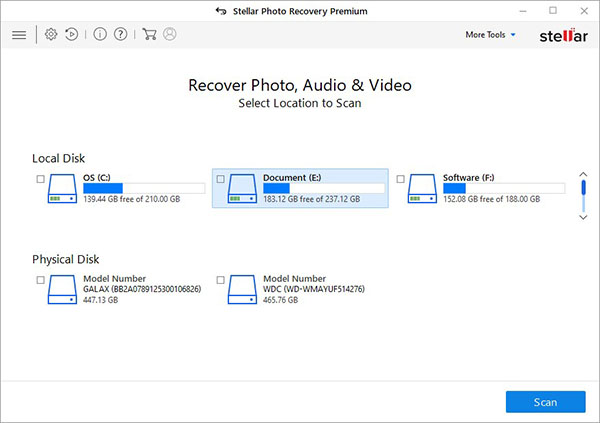Click the resume recovery icon

[x=72, y=34]
